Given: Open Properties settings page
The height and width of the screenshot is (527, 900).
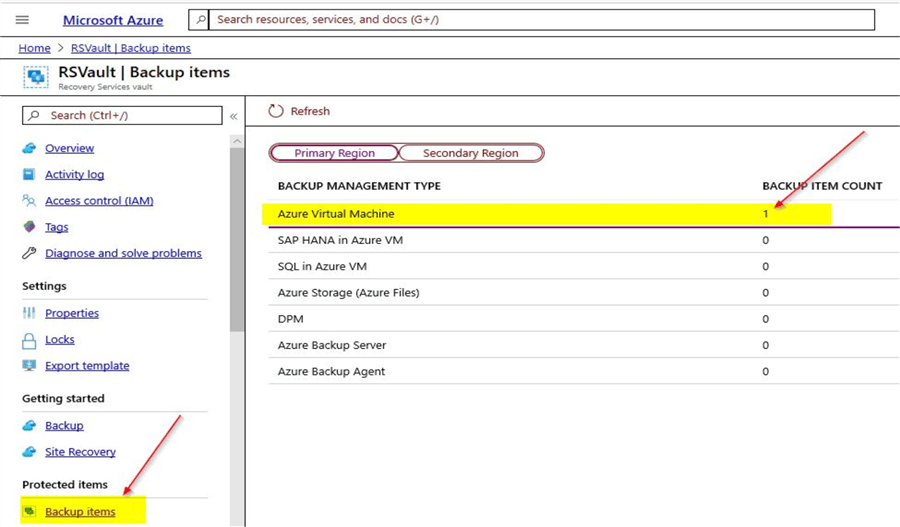Looking at the screenshot, I should 72,313.
